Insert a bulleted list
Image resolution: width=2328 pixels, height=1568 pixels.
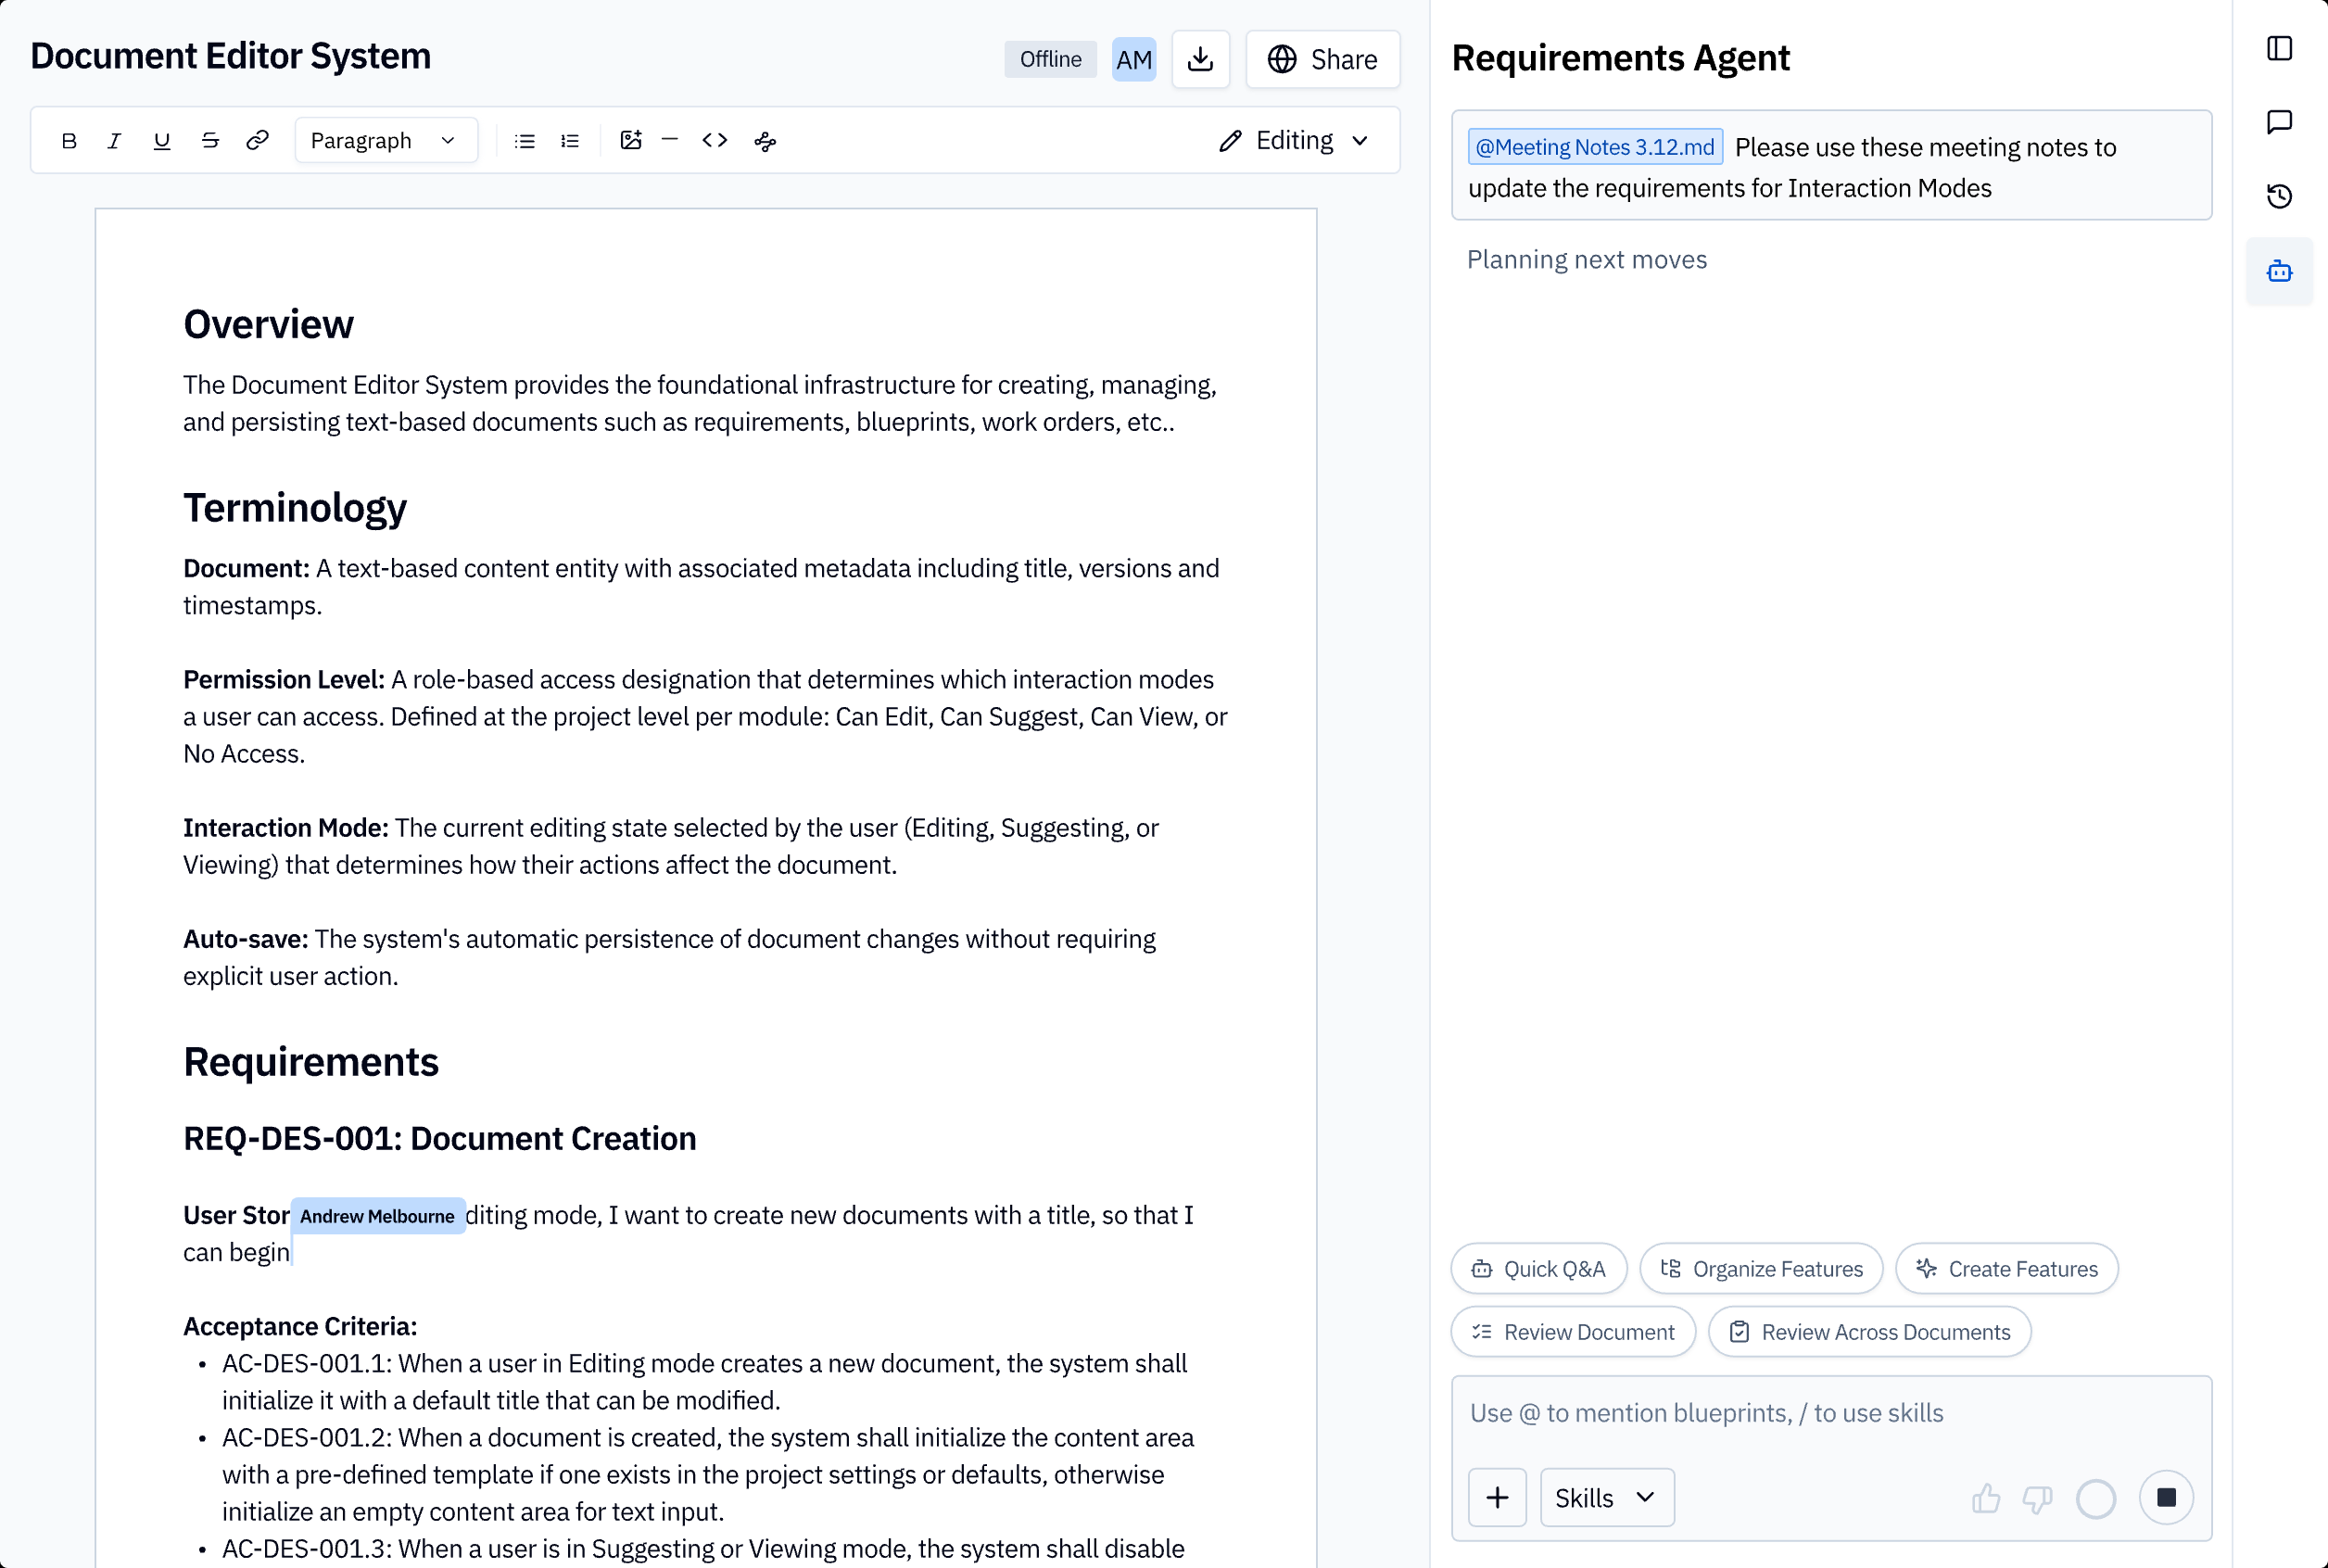tap(524, 141)
